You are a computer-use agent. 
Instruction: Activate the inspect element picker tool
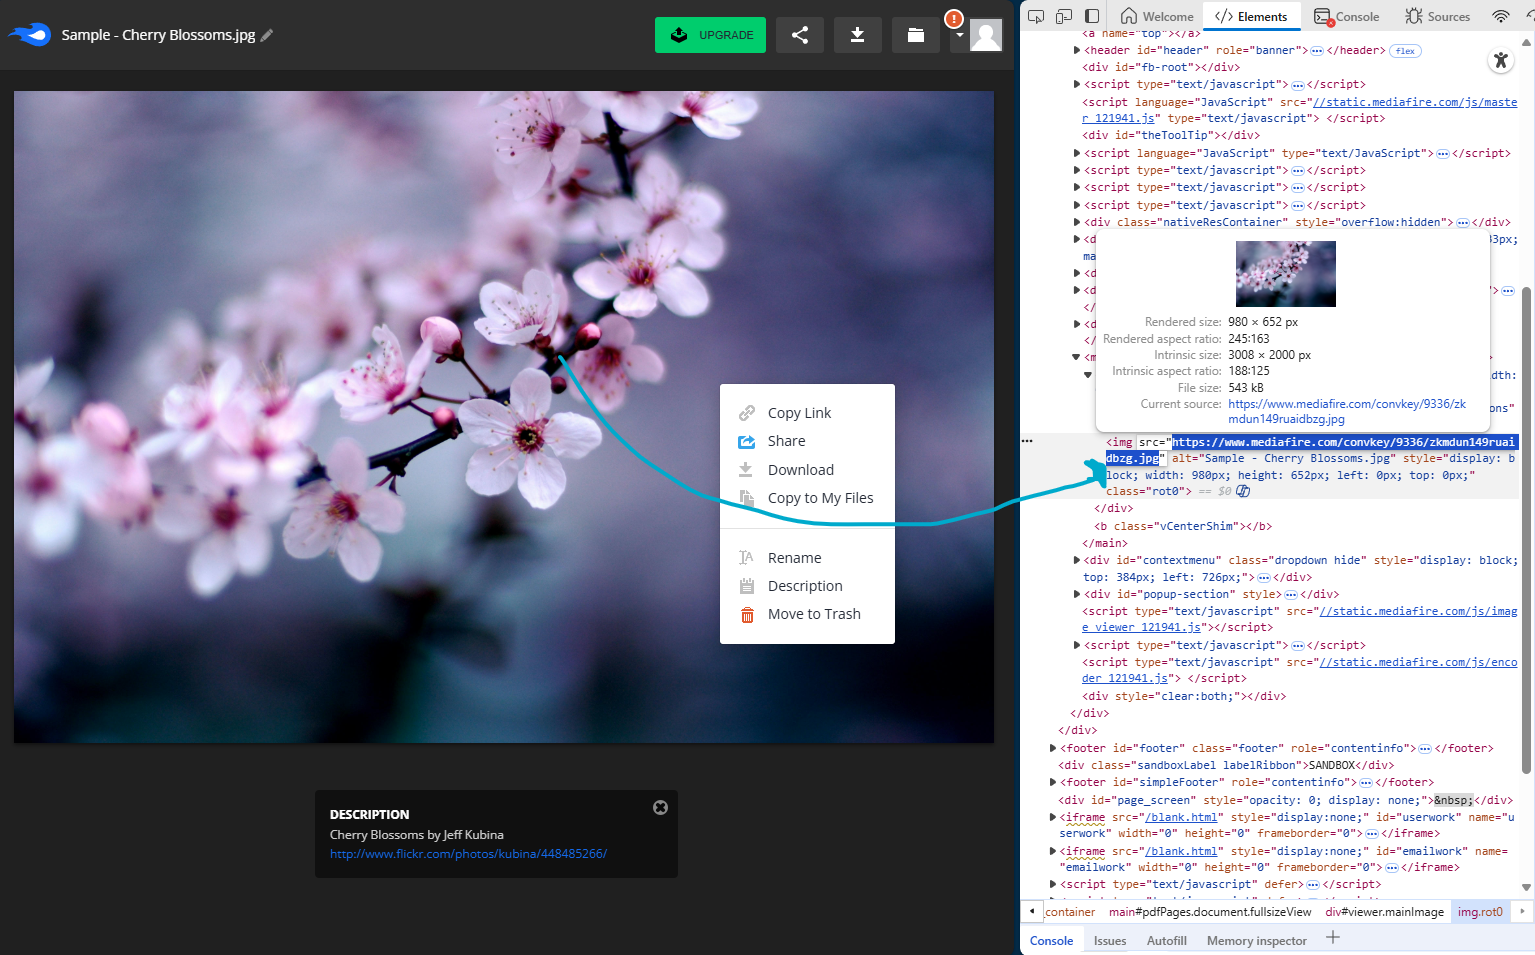[1036, 16]
